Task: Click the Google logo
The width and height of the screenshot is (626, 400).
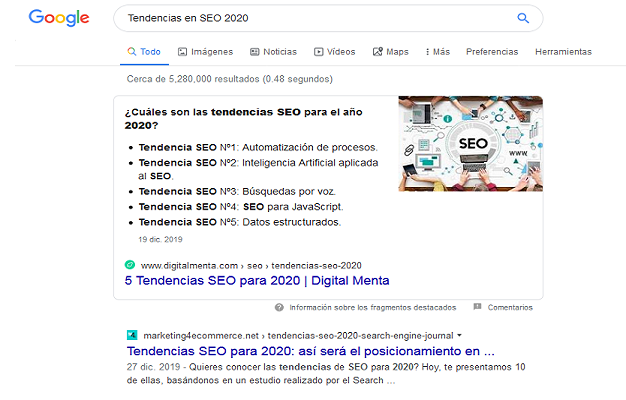Action: pyautogui.click(x=59, y=18)
